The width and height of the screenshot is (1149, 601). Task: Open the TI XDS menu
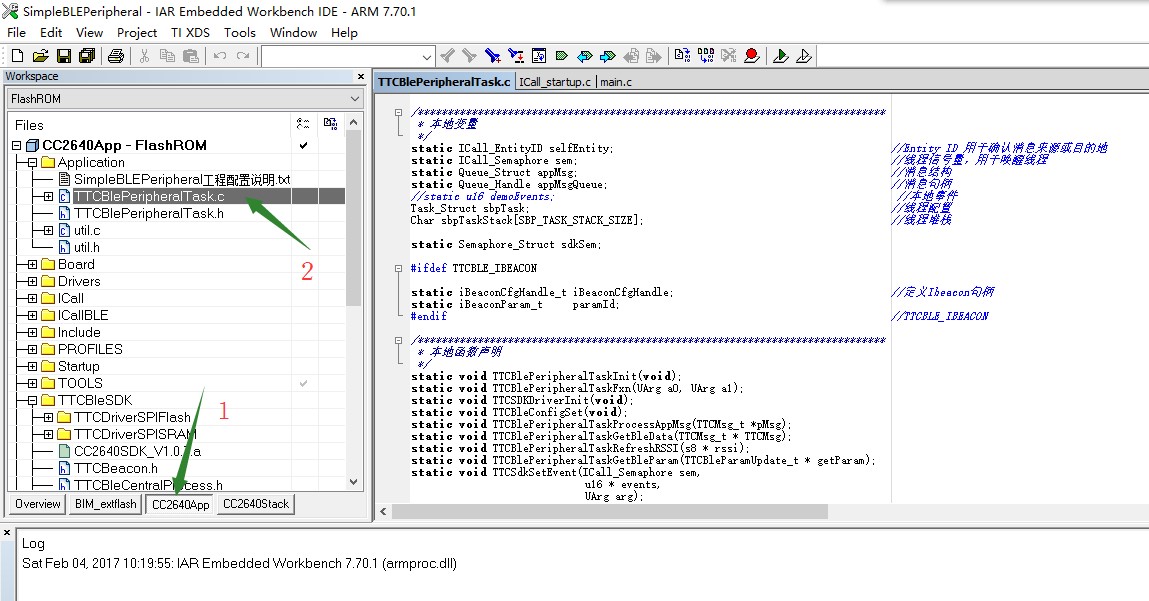(x=190, y=32)
